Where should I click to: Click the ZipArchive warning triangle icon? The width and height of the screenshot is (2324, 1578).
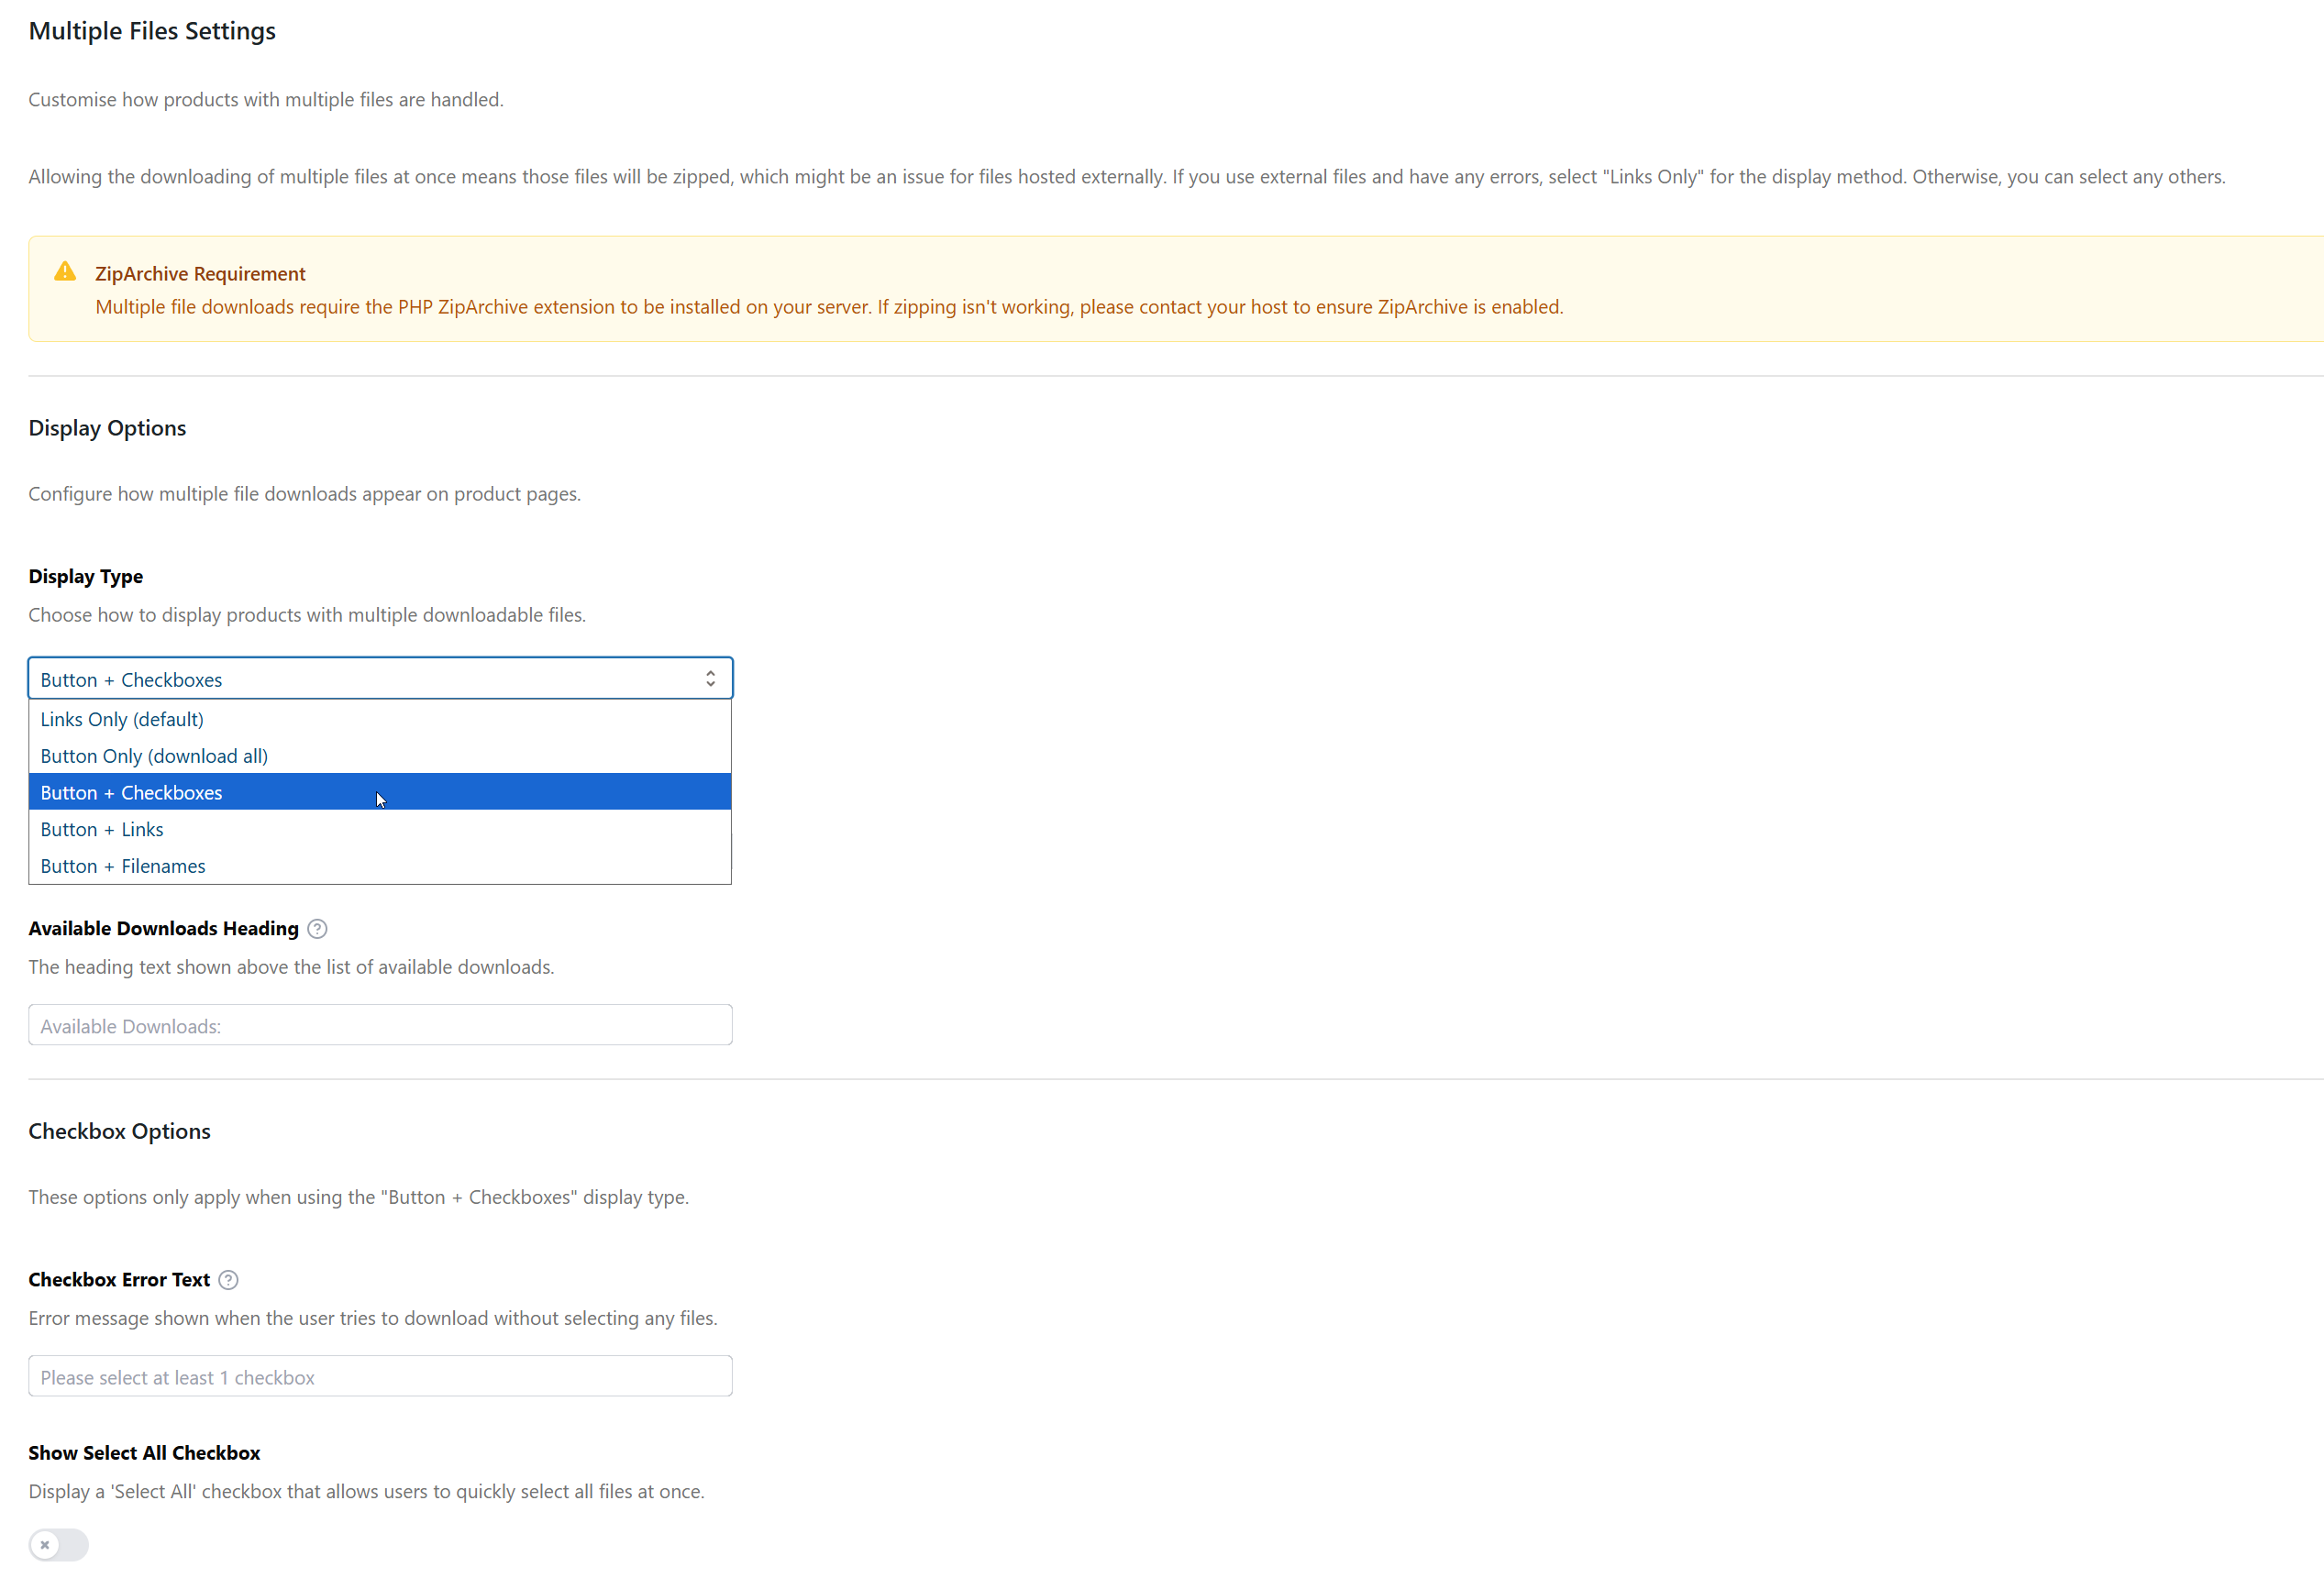pyautogui.click(x=64, y=271)
